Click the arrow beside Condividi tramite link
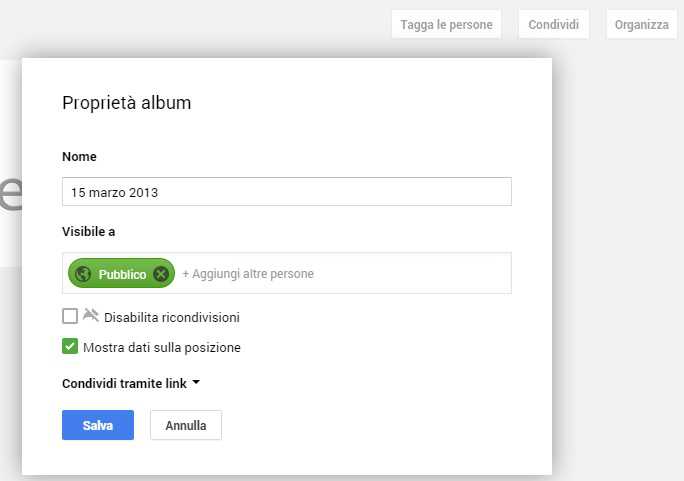 [196, 383]
